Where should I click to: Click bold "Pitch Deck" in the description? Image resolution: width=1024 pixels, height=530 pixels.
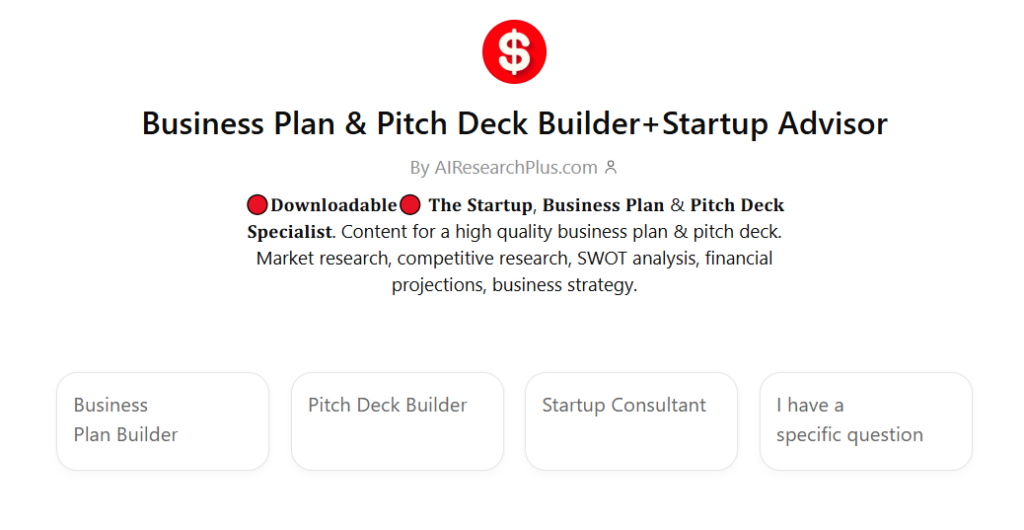click(737, 206)
